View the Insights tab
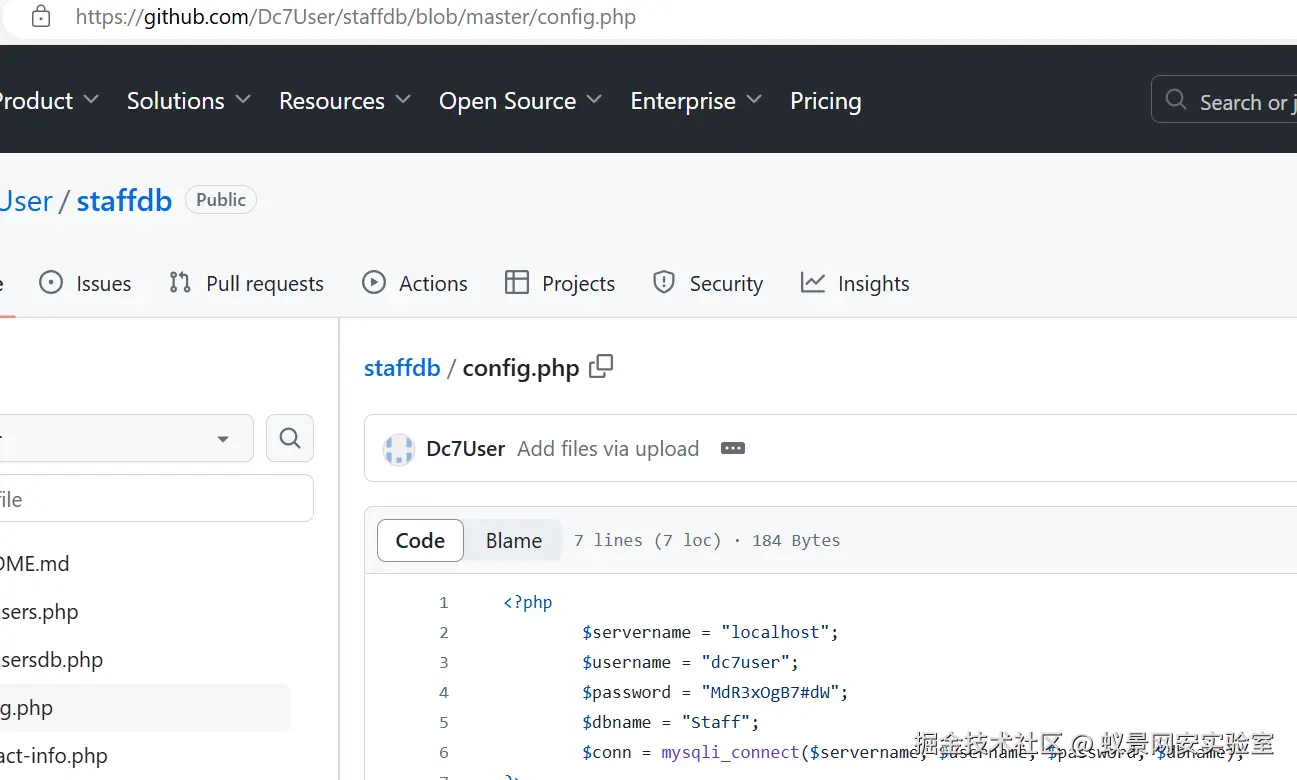 pyautogui.click(x=855, y=284)
